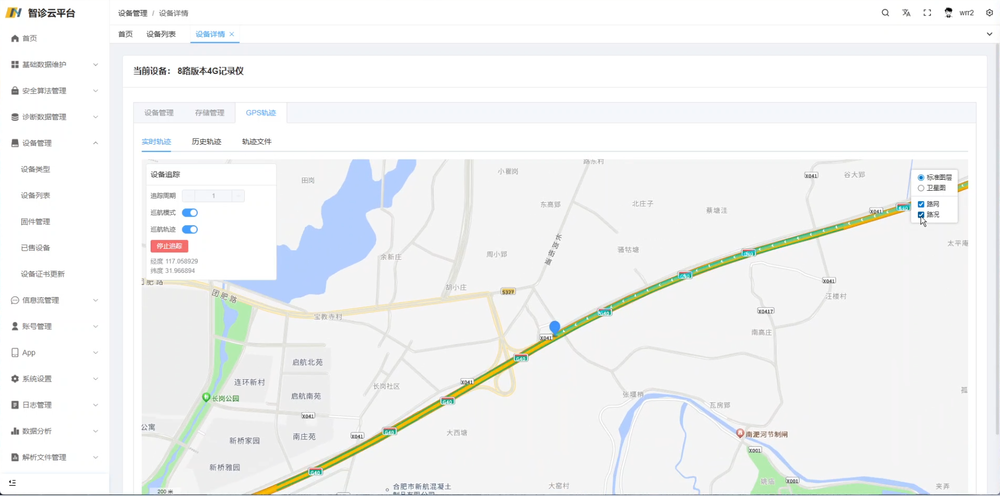The height and width of the screenshot is (496, 1000).
Task: Expand the 数据分析 menu chevron
Action: (96, 430)
